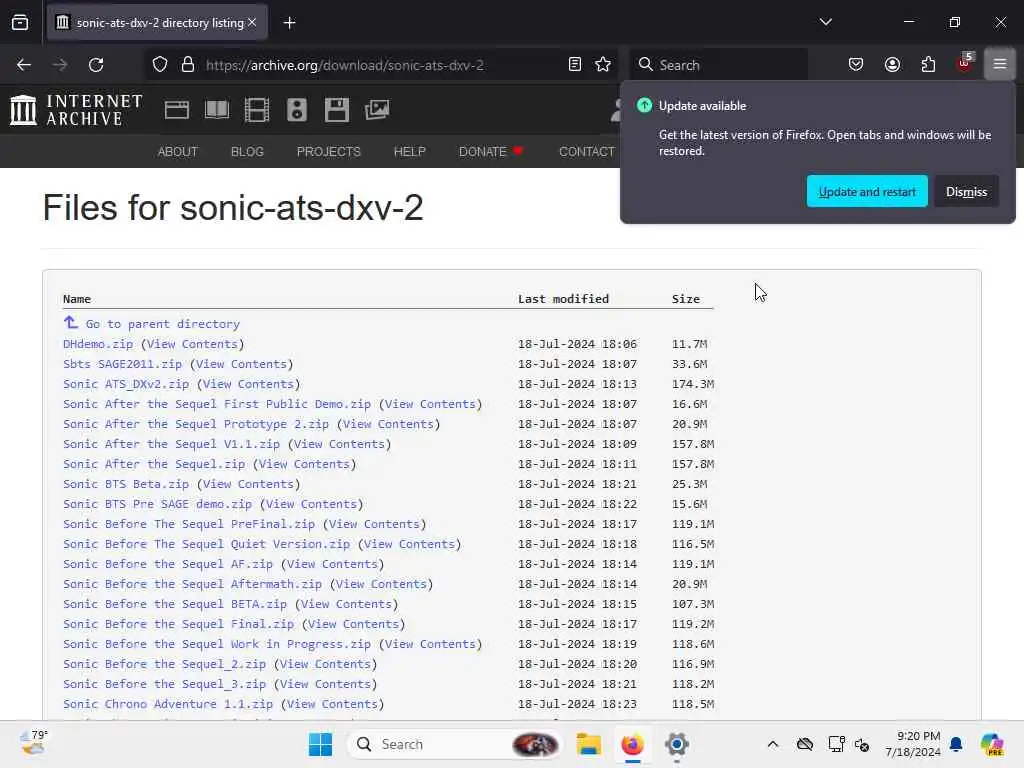Image resolution: width=1024 pixels, height=768 pixels.
Task: Open the Images icon
Action: [x=377, y=110]
